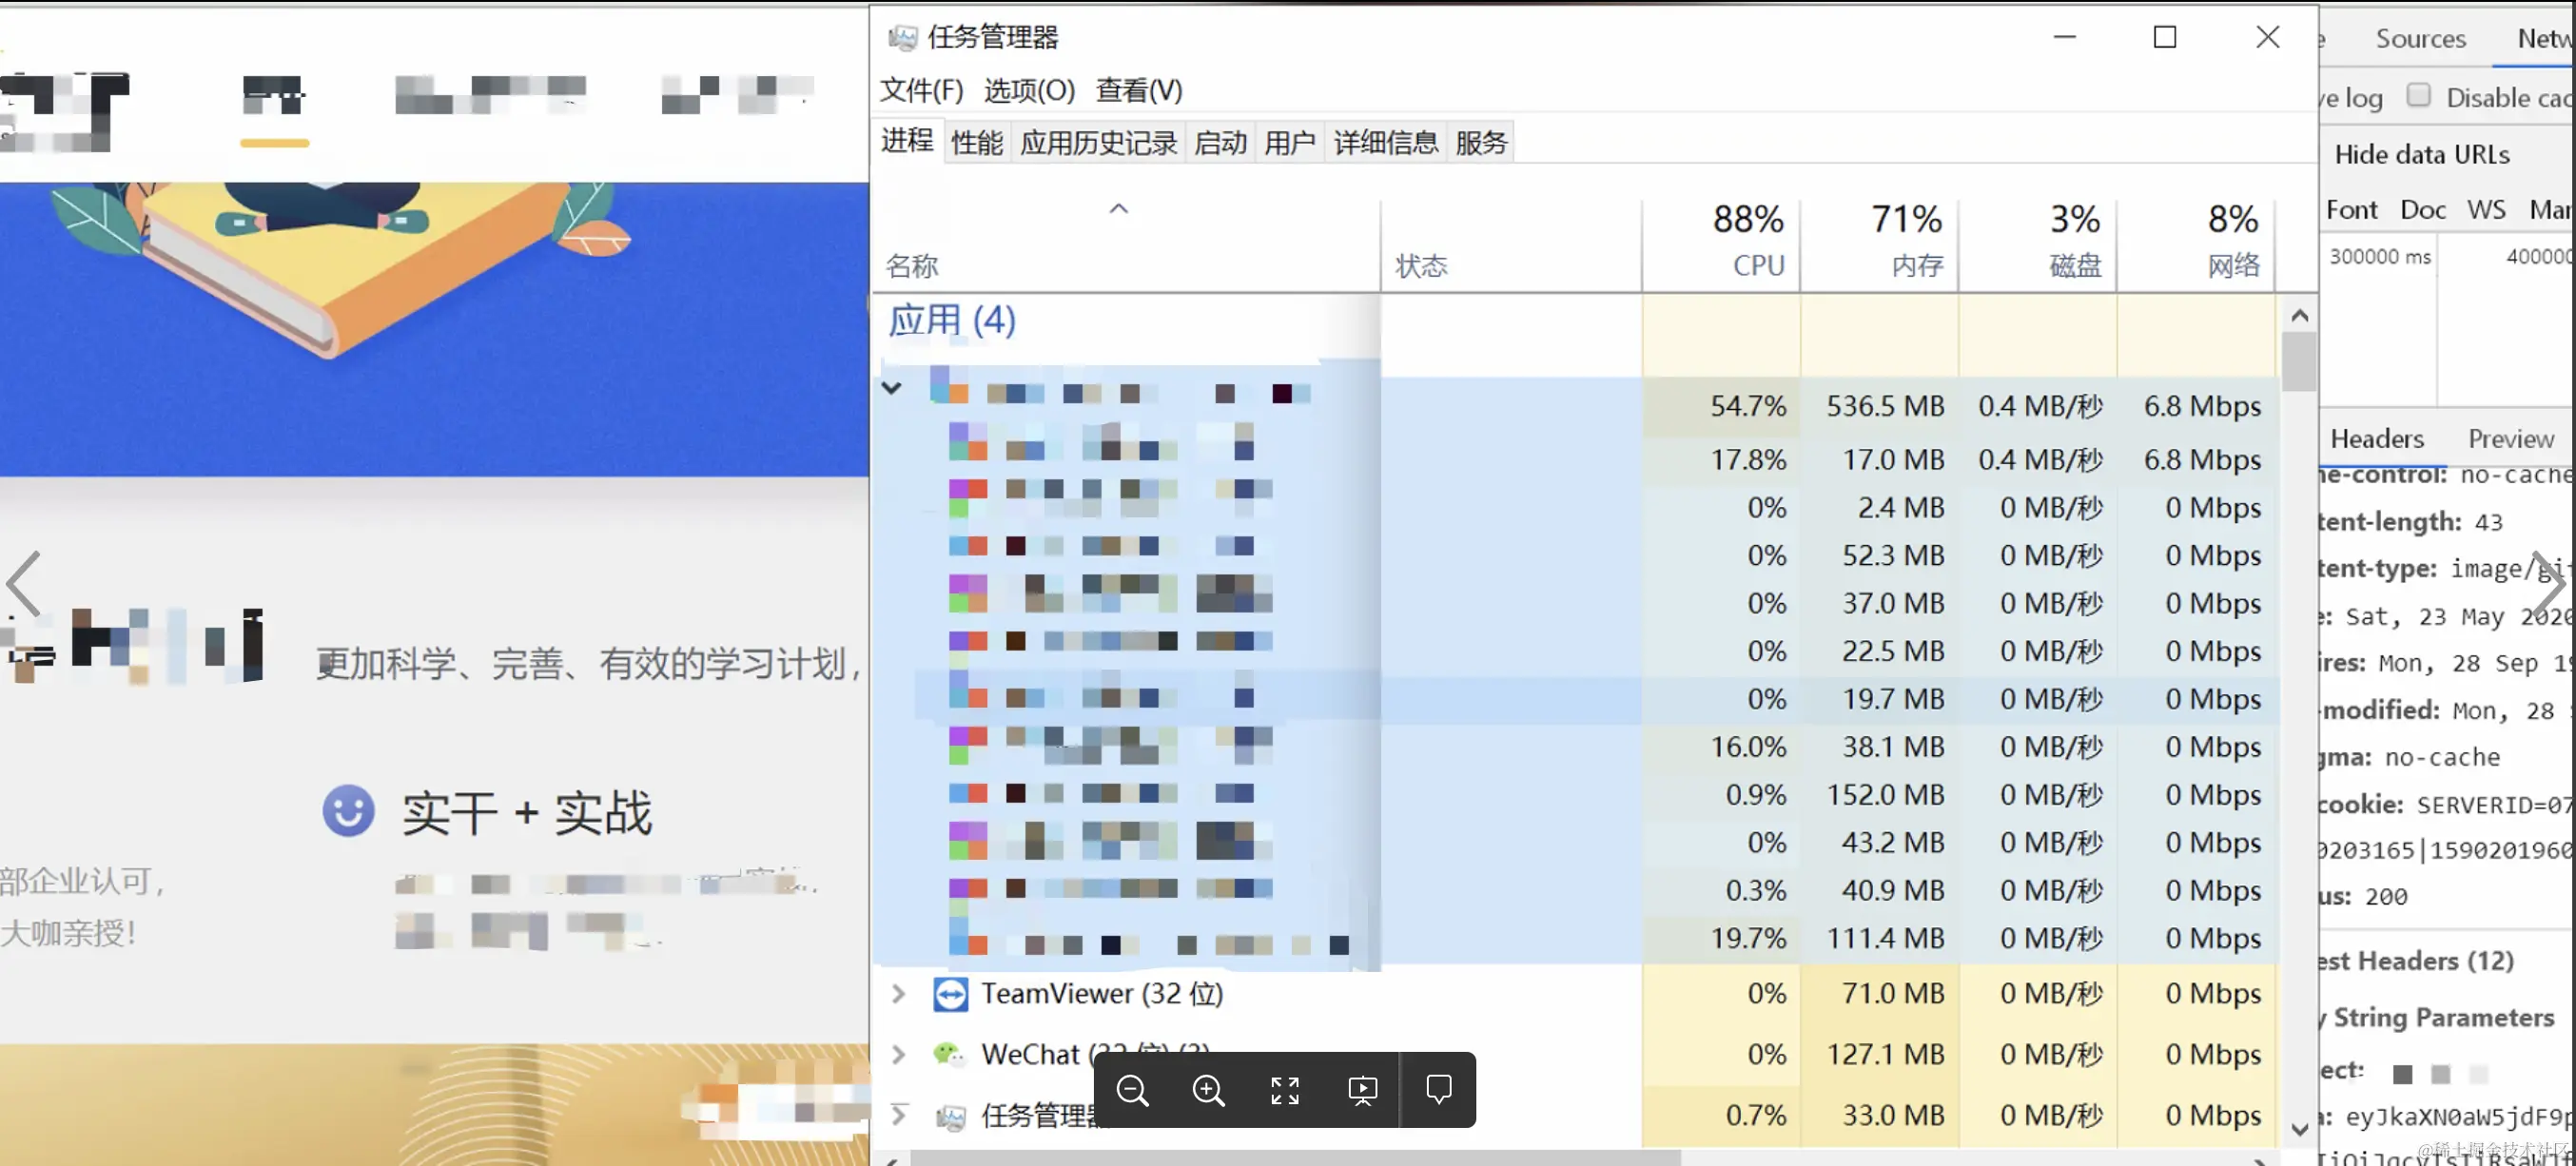
Task: Click the comment bubble icon
Action: click(1438, 1089)
